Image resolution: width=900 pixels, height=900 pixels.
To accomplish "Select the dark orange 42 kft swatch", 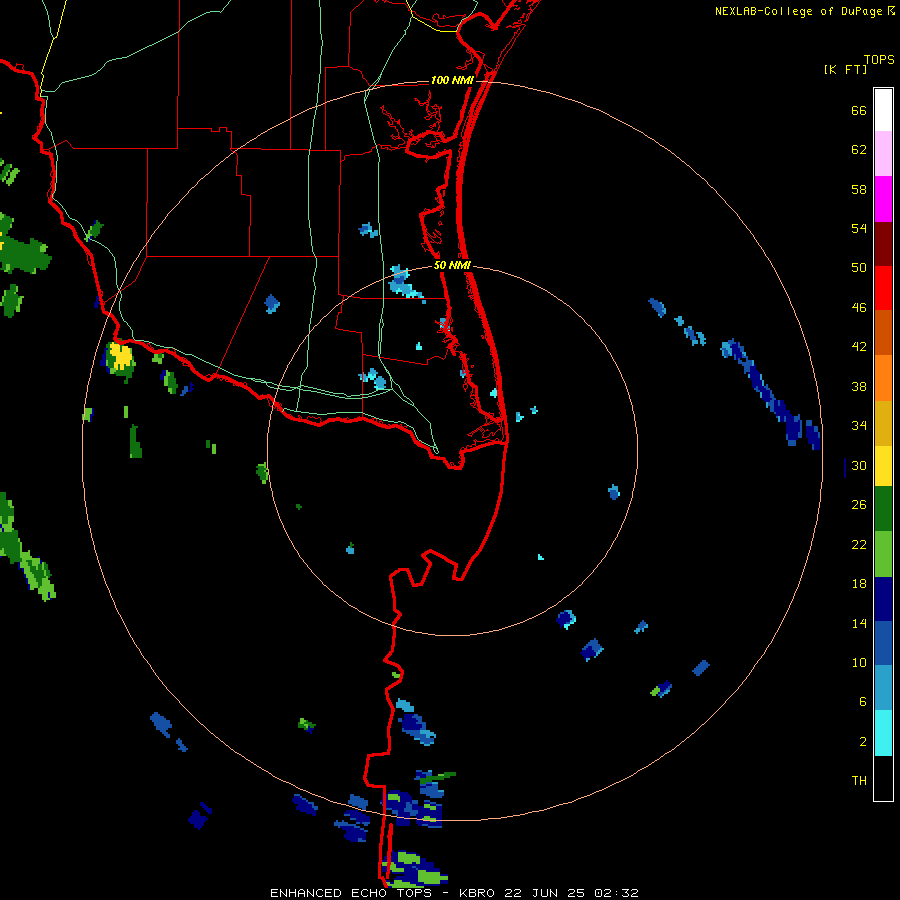I will coord(883,333).
